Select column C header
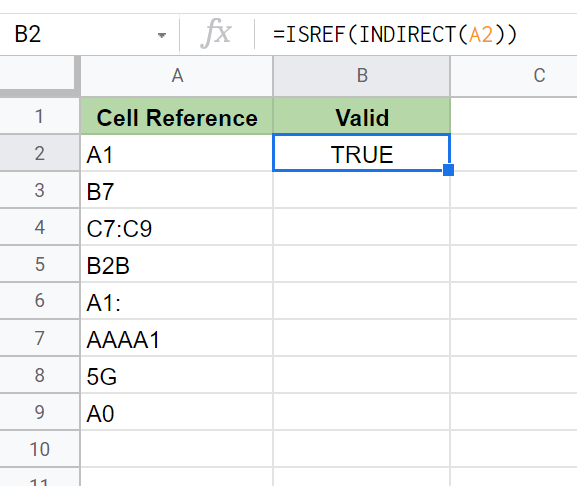 [x=514, y=76]
